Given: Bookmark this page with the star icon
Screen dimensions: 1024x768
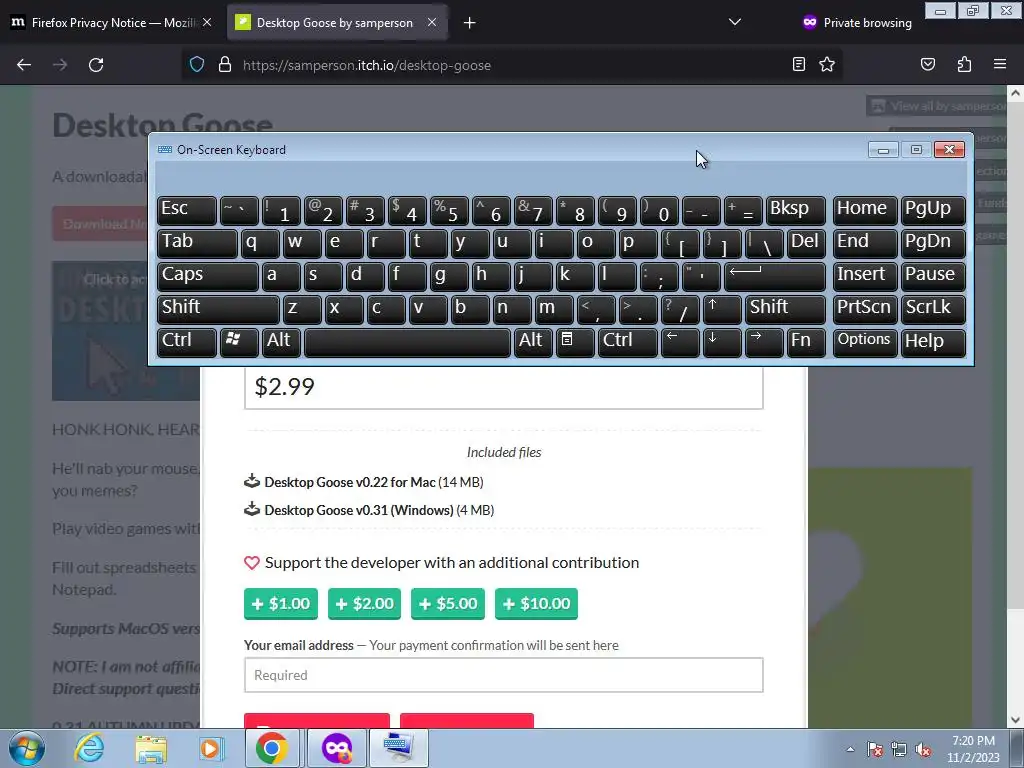Looking at the screenshot, I should click(827, 64).
